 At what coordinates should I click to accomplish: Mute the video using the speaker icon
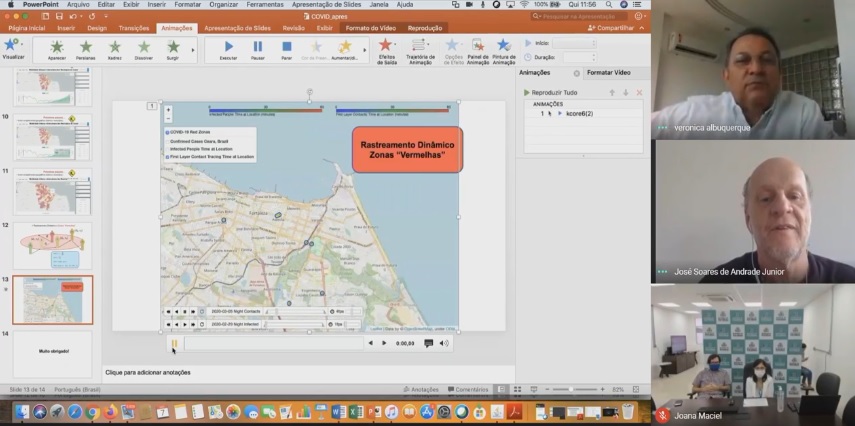(445, 343)
